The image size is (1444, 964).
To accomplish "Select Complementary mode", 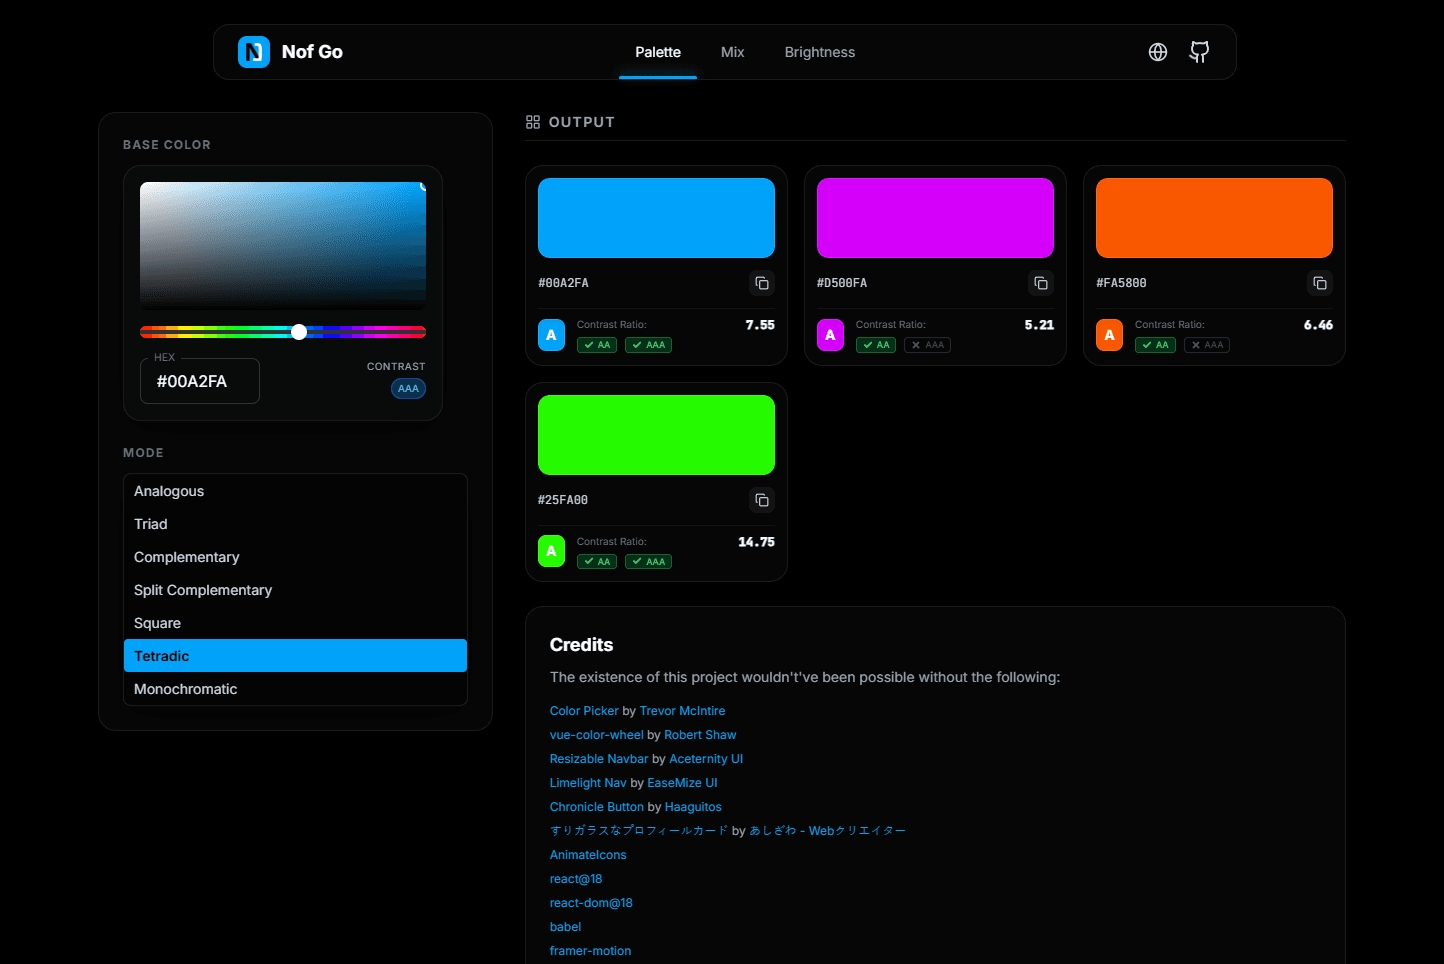I will (x=187, y=557).
